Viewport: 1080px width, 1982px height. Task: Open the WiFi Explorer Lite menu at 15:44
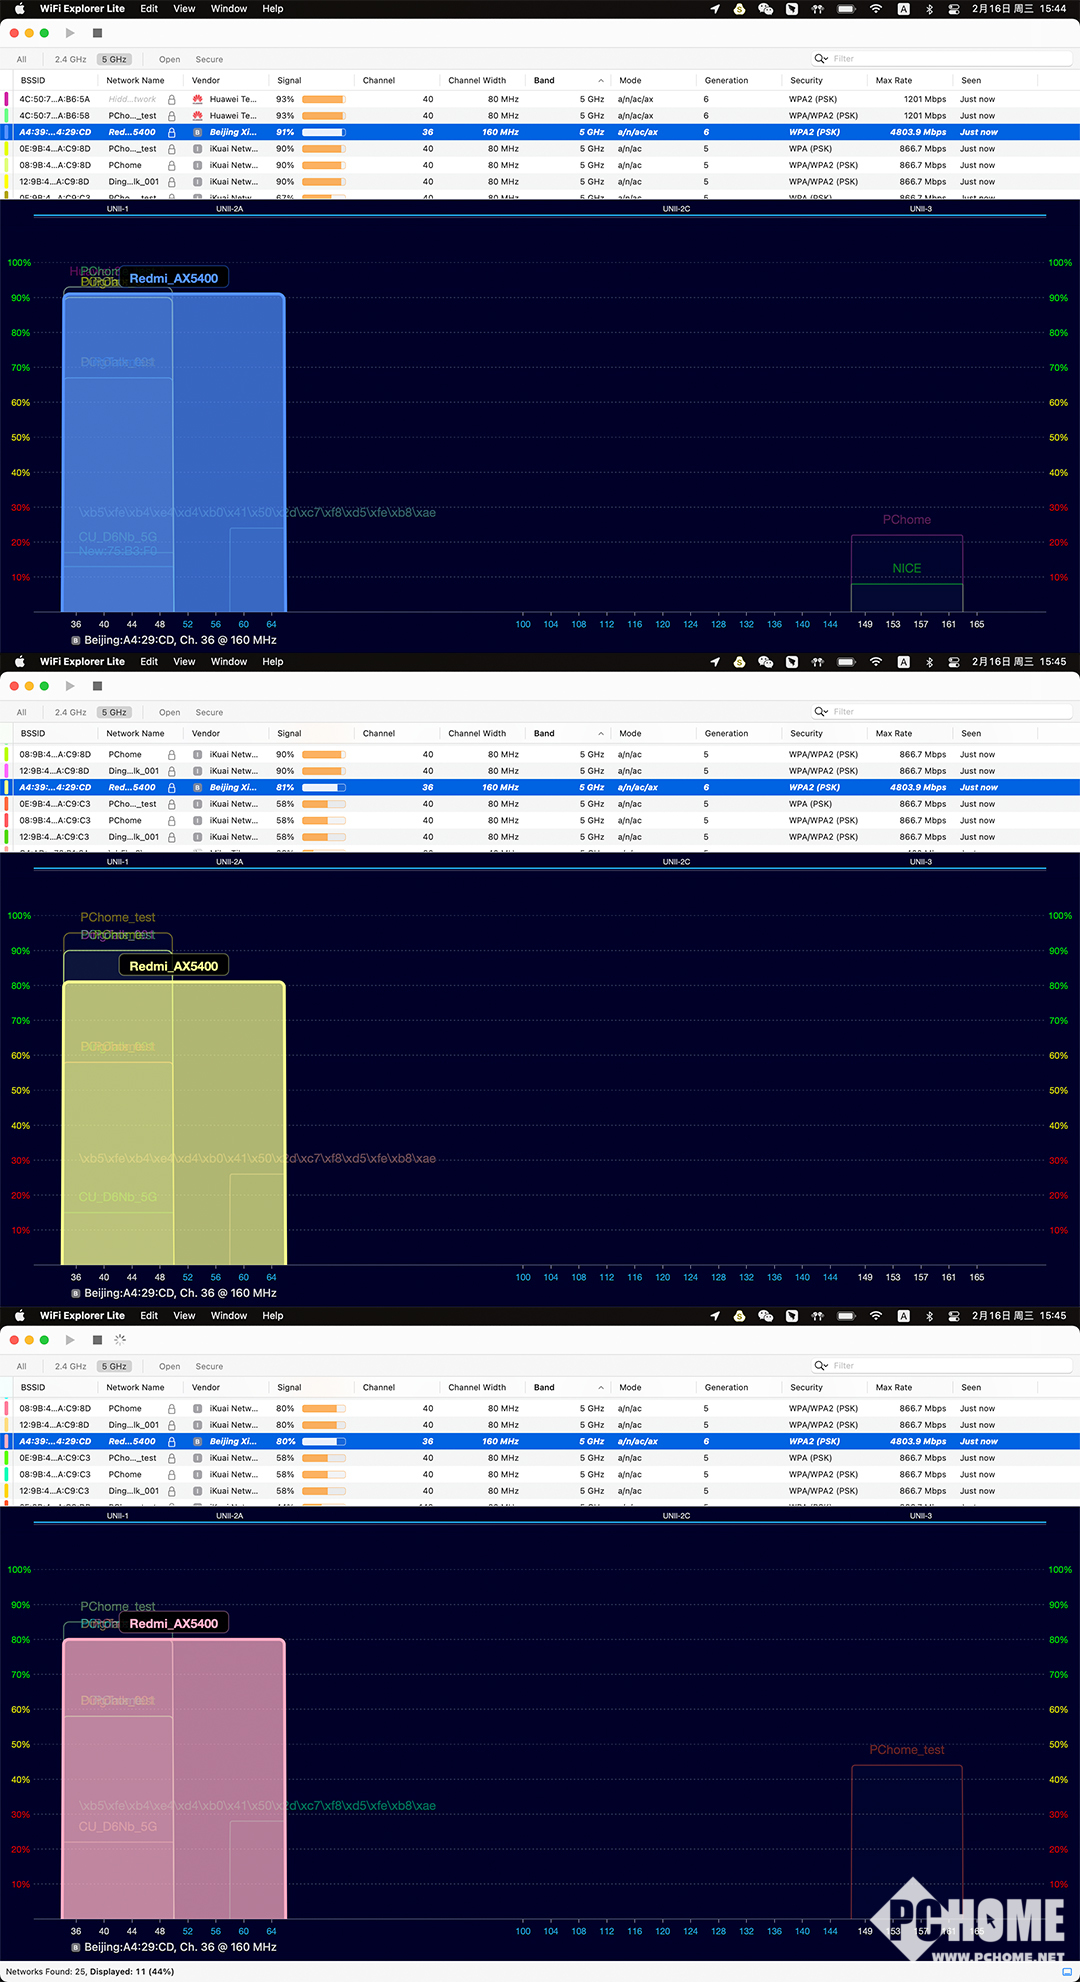tap(82, 8)
